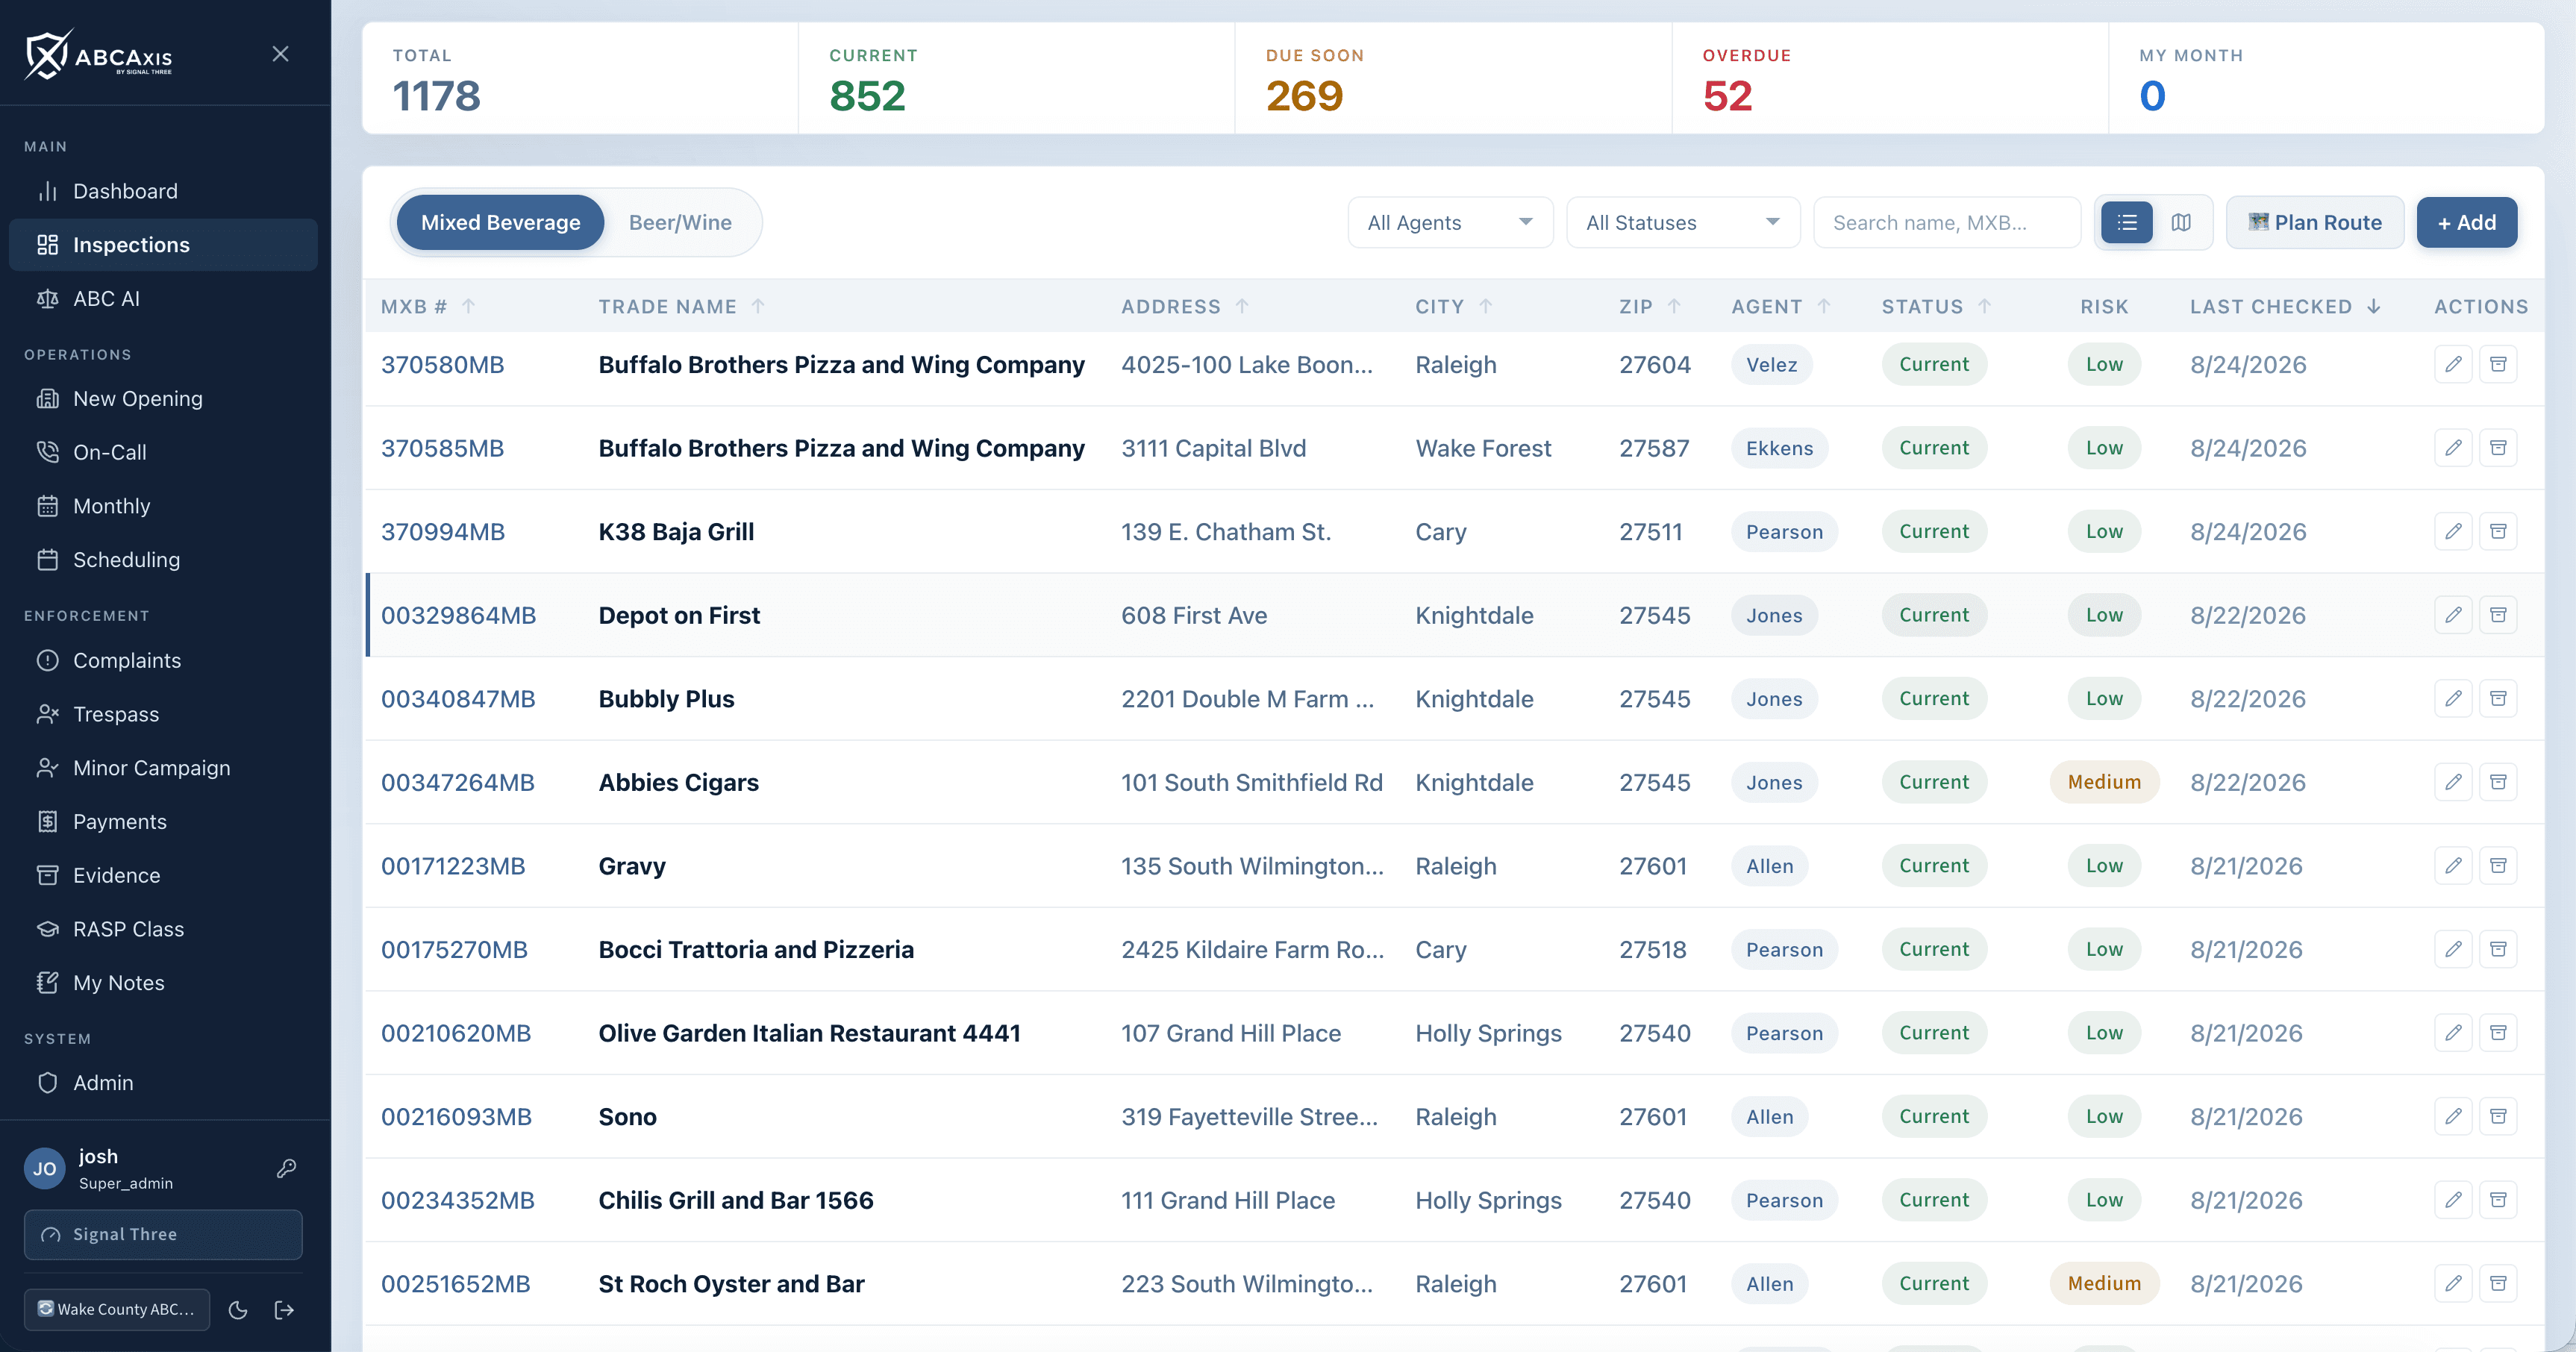Click the Payments receipt icon
Image resolution: width=2576 pixels, height=1352 pixels.
coord(47,822)
